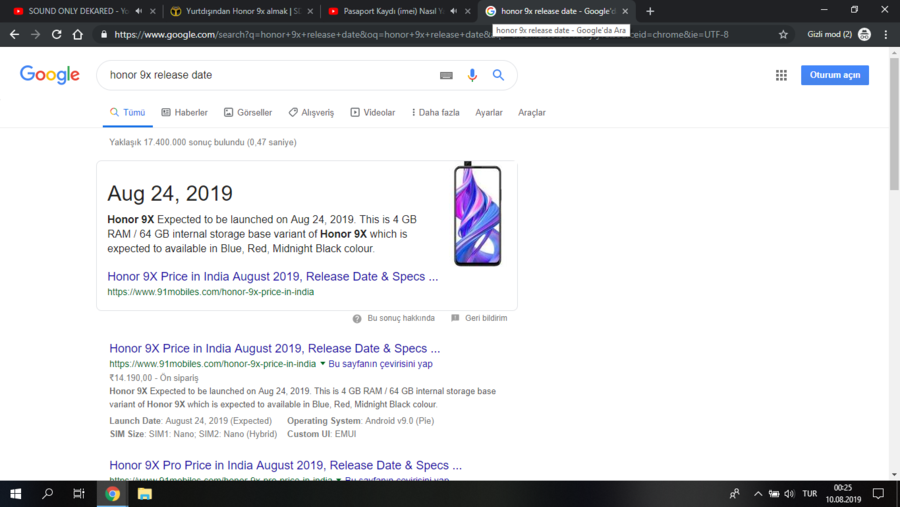Open the browser home page
The width and height of the screenshot is (900, 507).
coord(77,34)
